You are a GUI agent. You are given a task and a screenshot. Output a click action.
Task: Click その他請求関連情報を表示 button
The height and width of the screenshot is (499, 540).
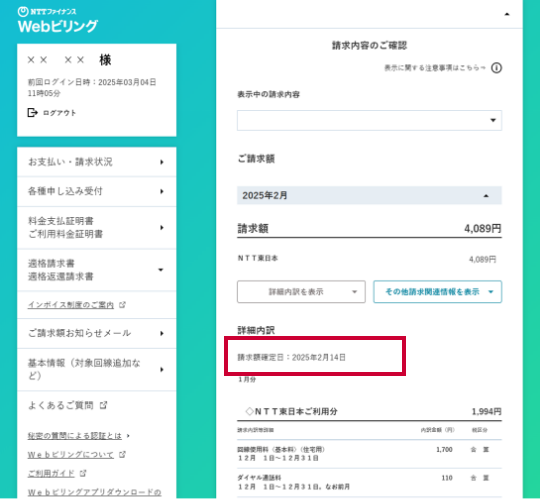click(437, 292)
